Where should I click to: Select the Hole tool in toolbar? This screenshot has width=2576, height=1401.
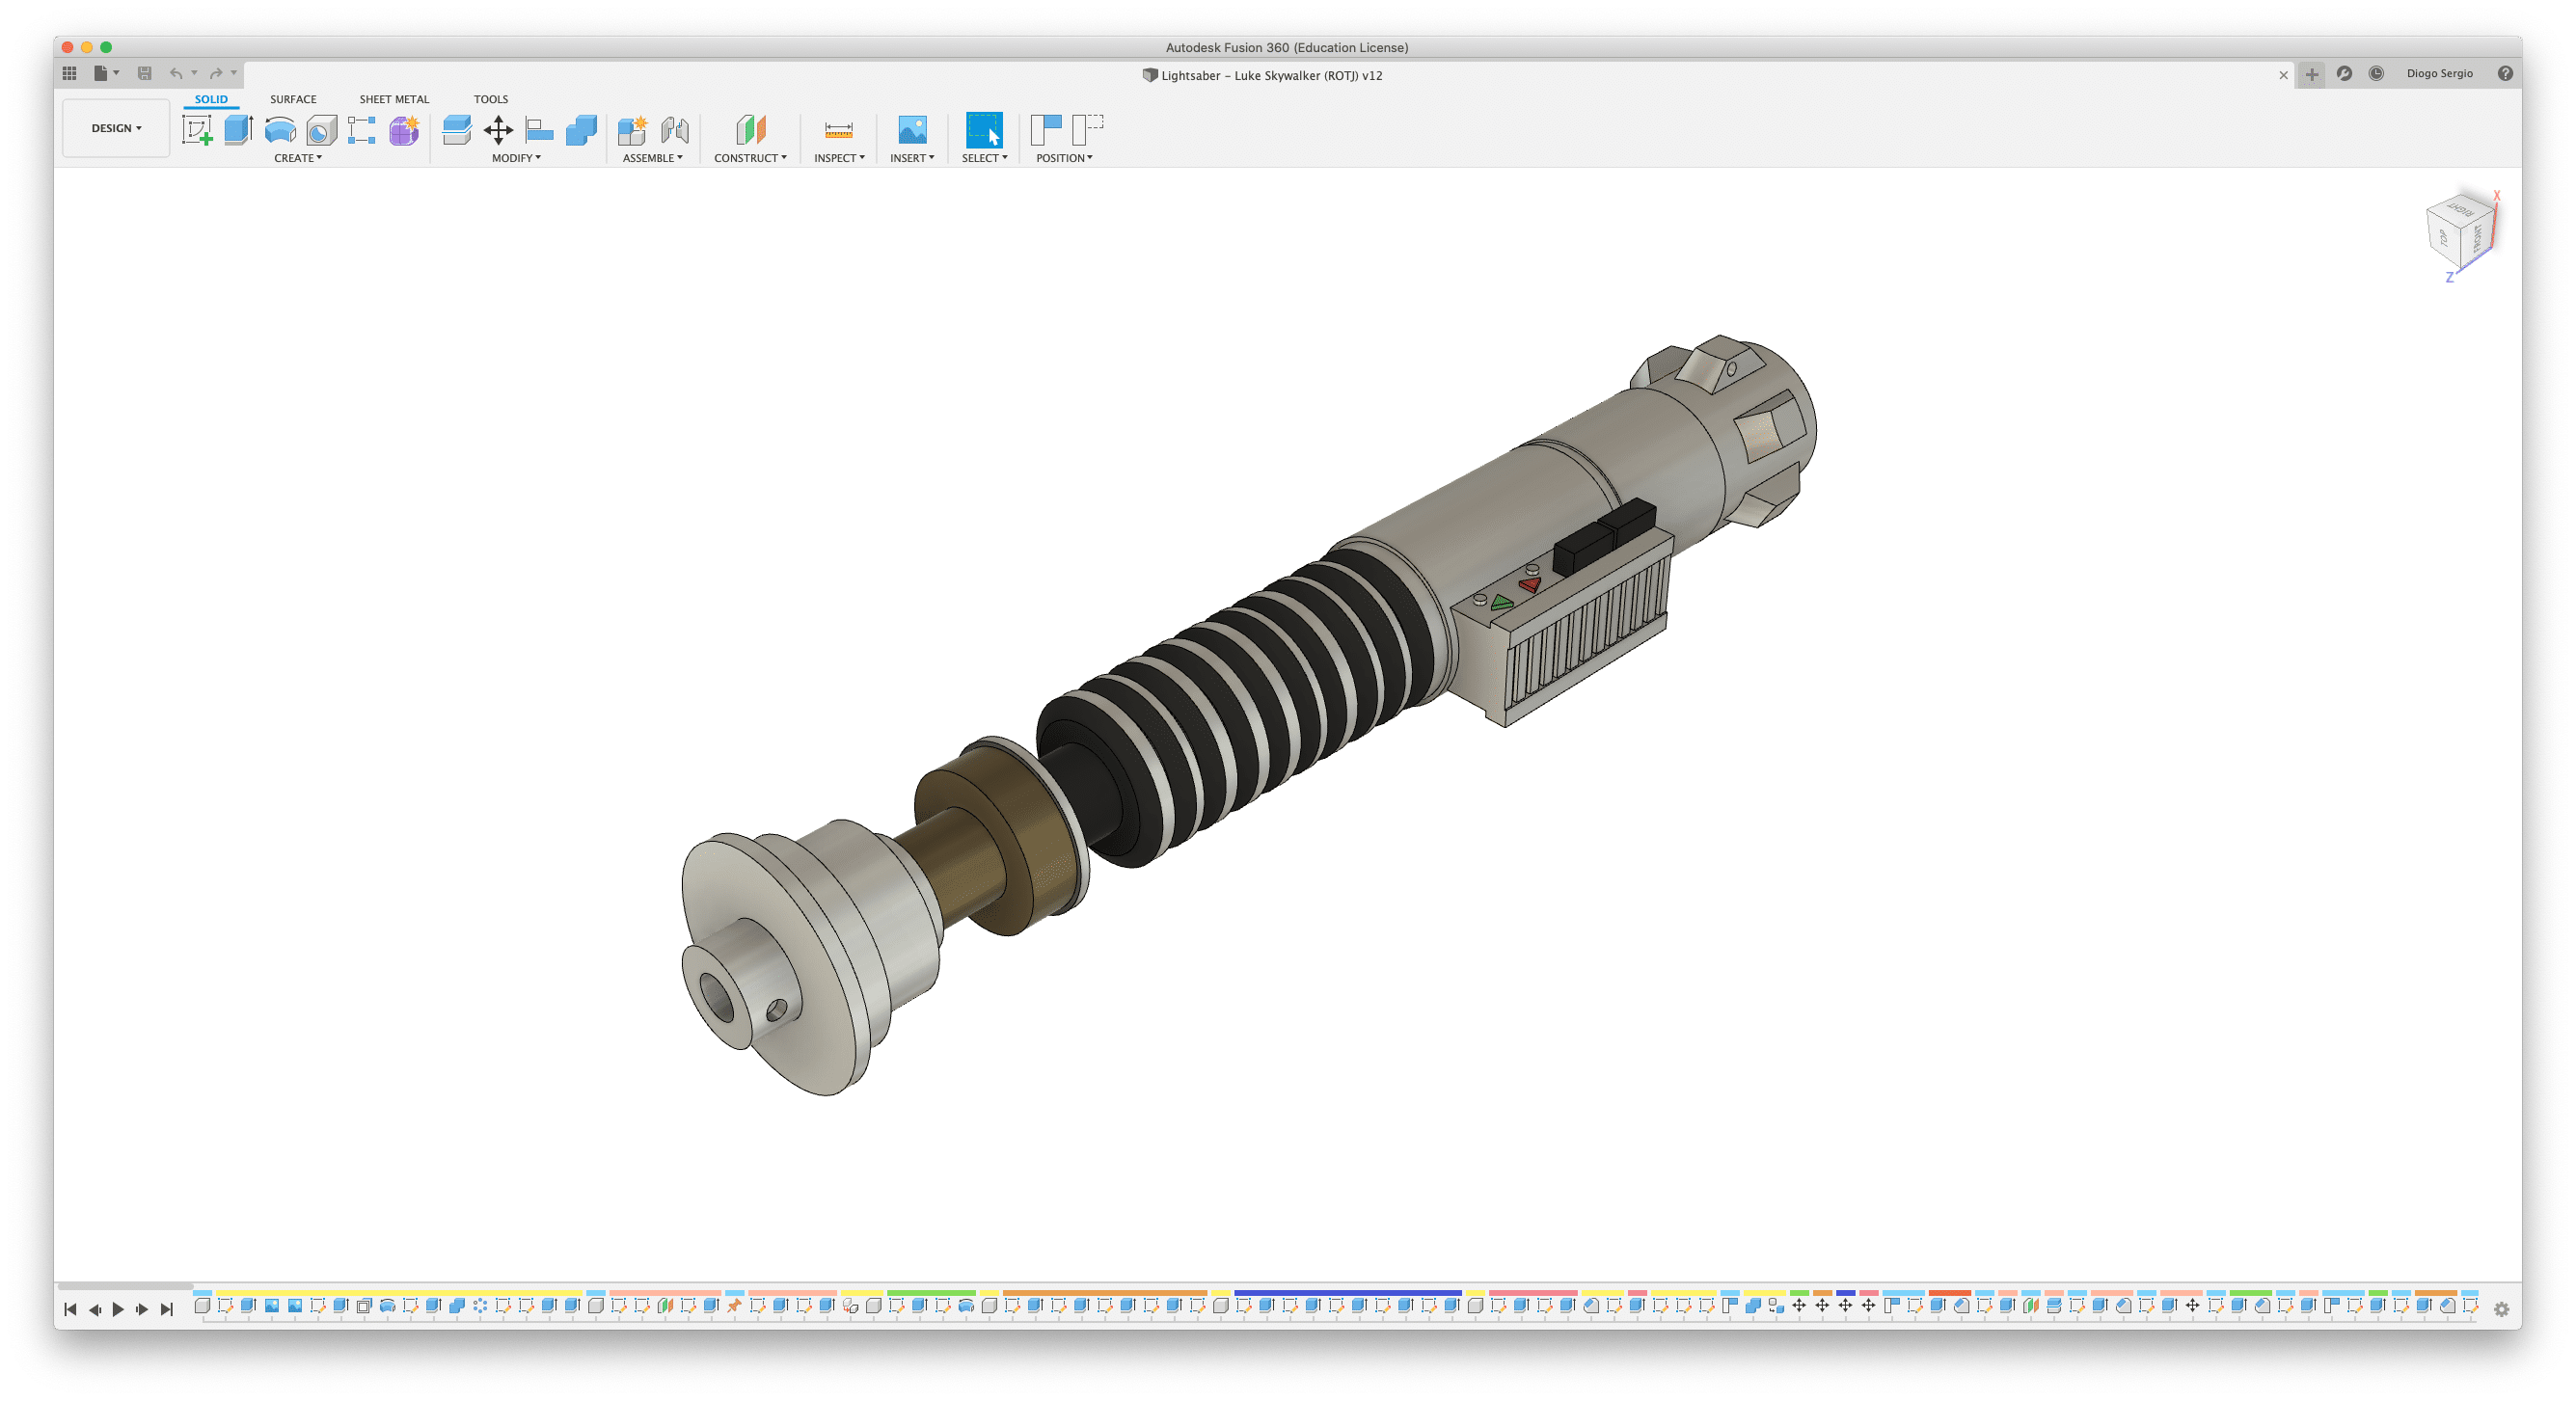321,130
